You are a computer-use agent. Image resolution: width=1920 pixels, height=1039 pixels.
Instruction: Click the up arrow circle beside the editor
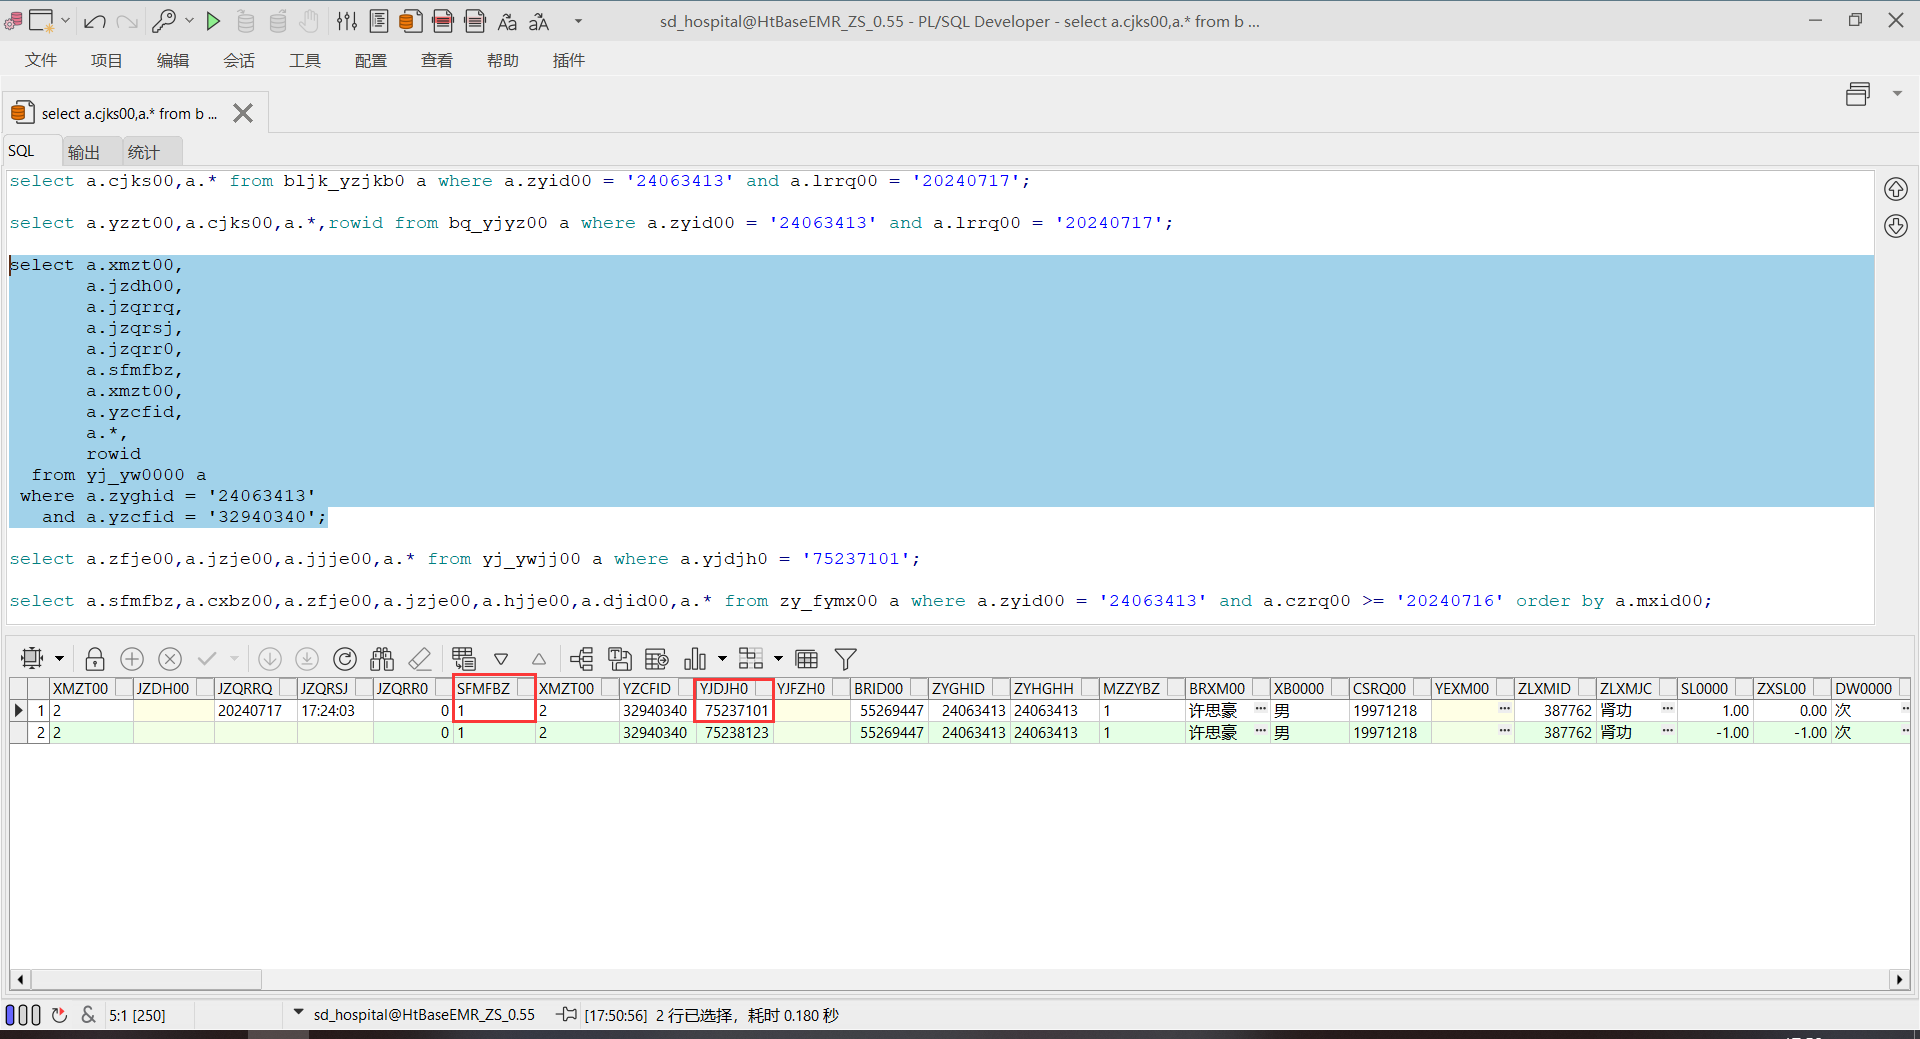(1896, 189)
